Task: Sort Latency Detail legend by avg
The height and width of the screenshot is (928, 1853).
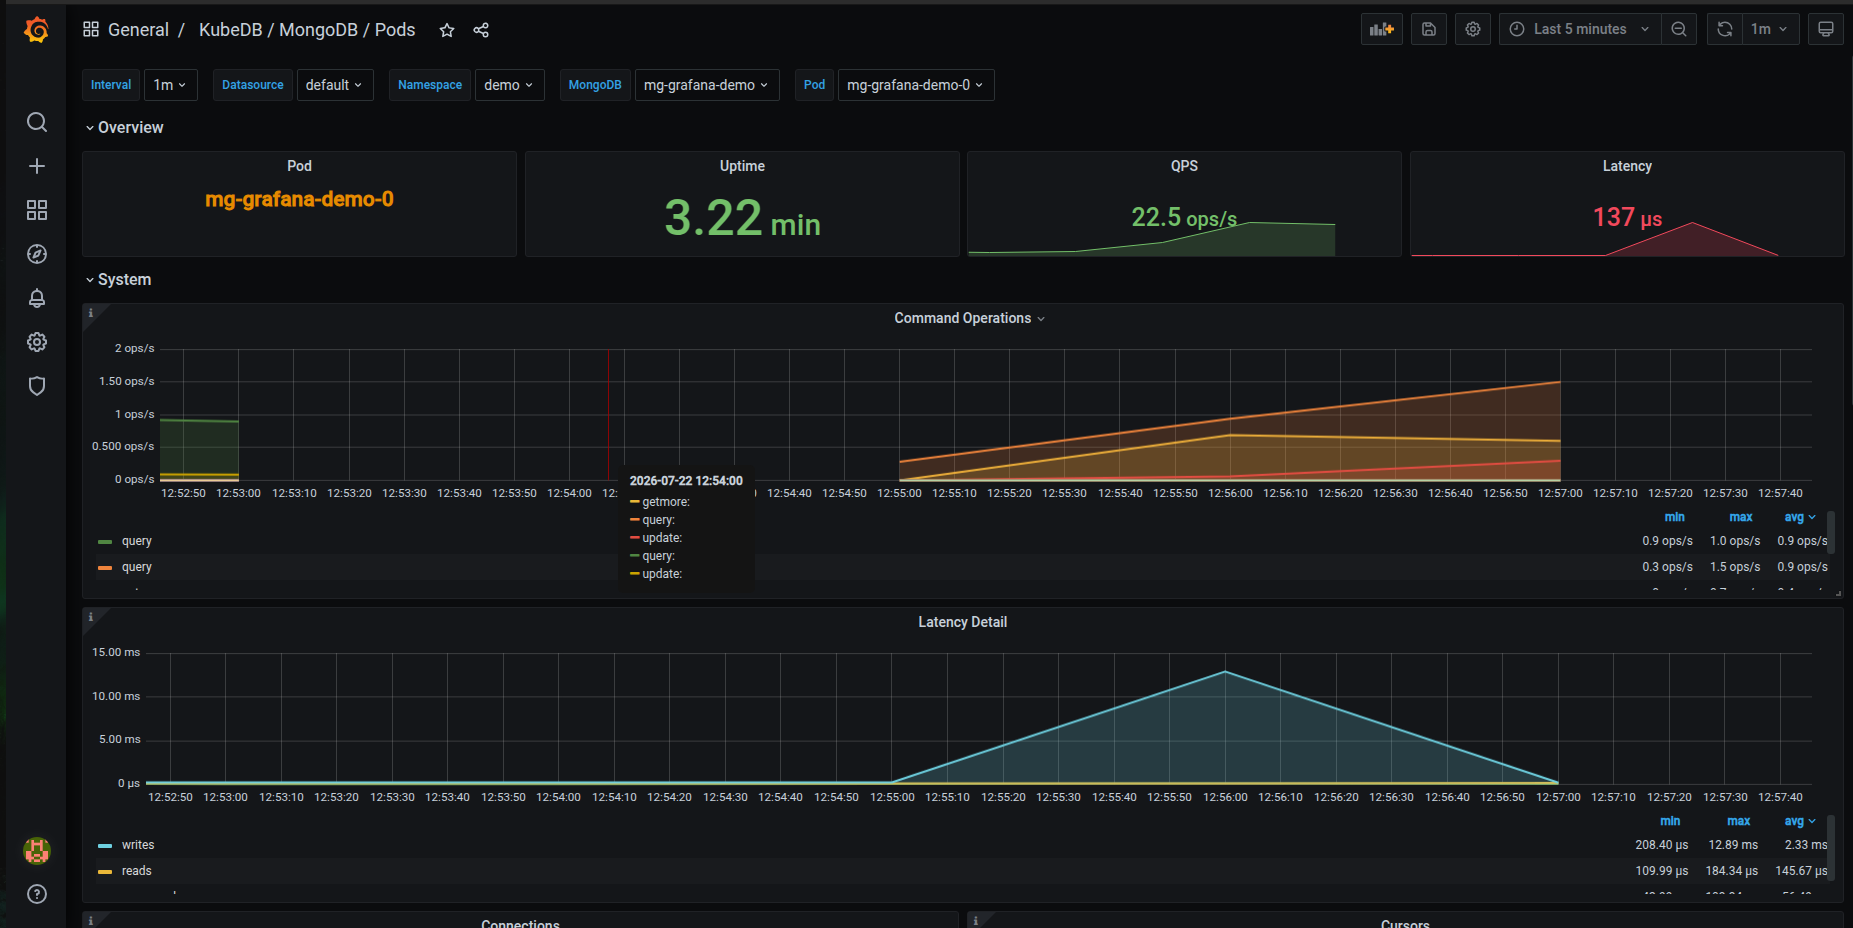Action: [1800, 821]
